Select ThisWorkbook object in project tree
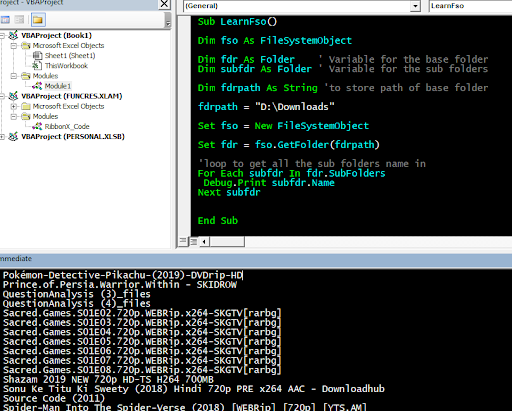Viewport: 512px width, 411px height. [66, 66]
